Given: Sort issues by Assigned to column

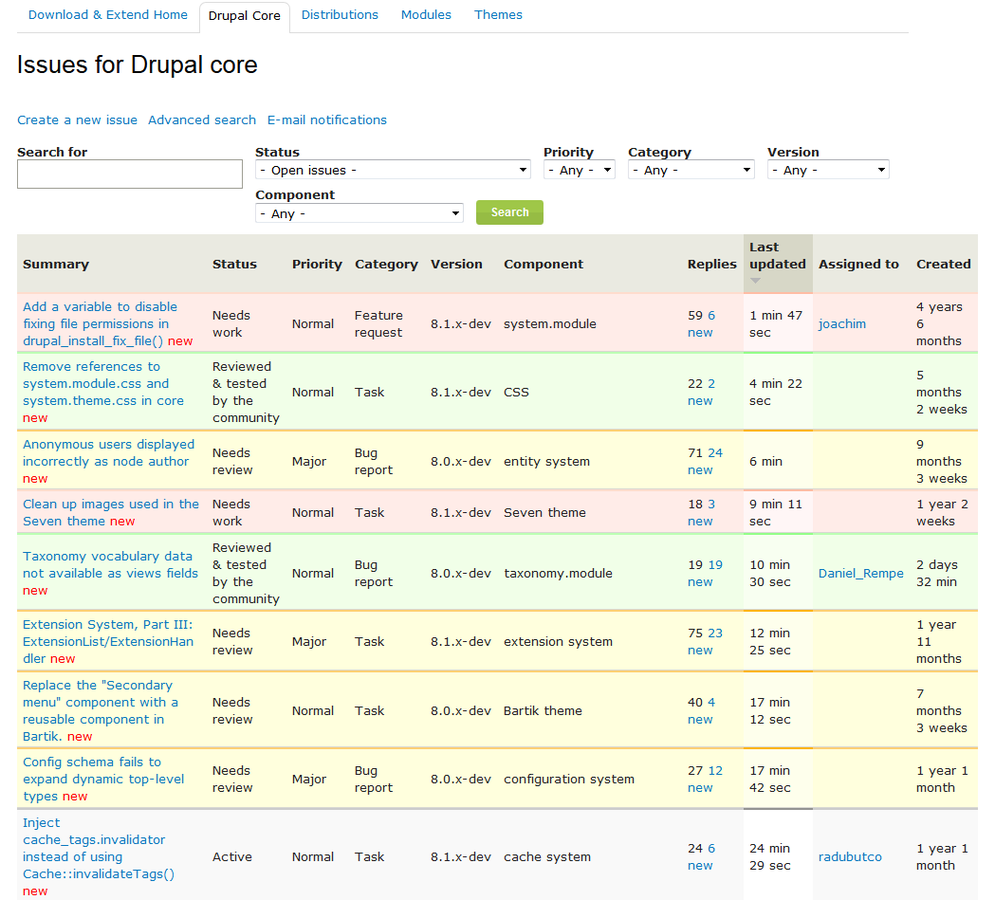Looking at the screenshot, I should [859, 264].
